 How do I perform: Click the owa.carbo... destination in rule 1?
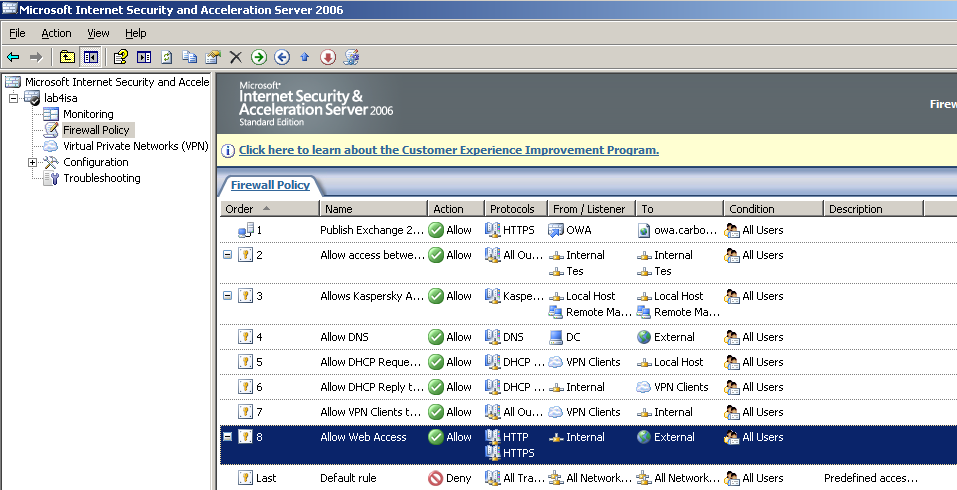click(x=685, y=230)
